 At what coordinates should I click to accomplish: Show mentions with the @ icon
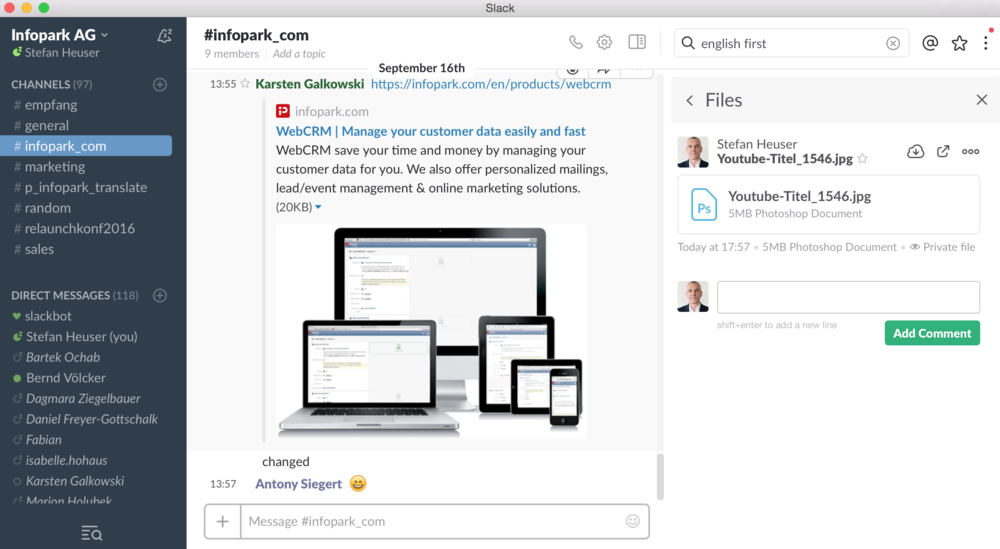click(x=930, y=43)
